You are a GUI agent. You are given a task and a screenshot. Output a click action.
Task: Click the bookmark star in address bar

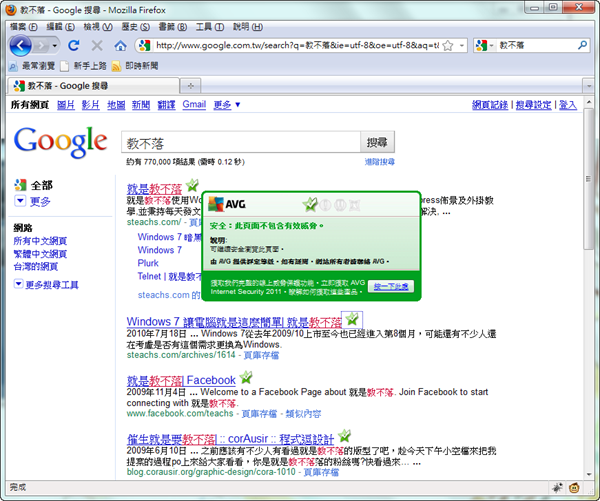pyautogui.click(x=447, y=46)
